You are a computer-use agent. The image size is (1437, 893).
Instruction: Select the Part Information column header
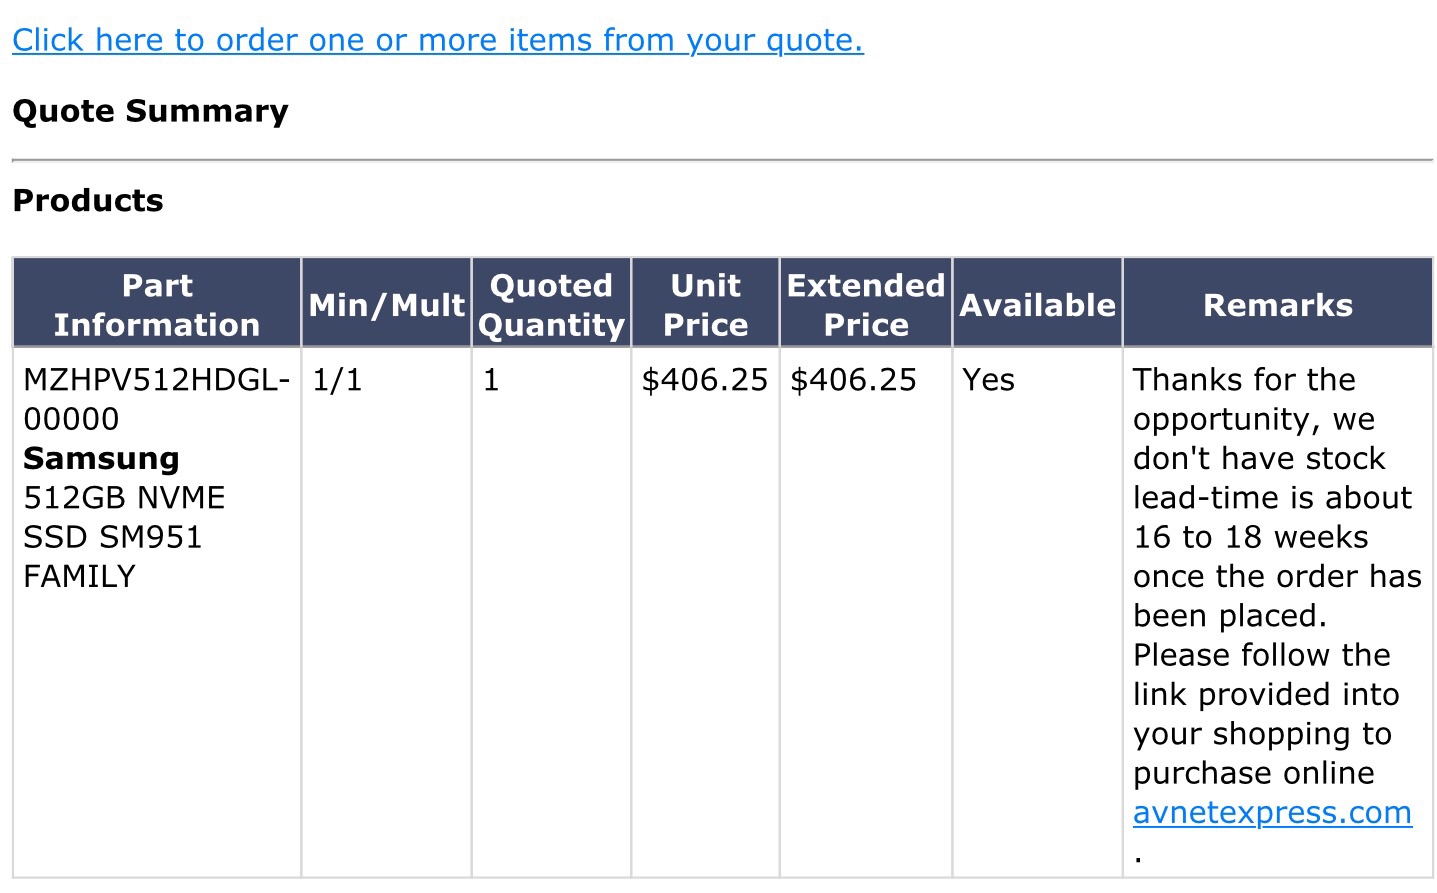point(157,304)
